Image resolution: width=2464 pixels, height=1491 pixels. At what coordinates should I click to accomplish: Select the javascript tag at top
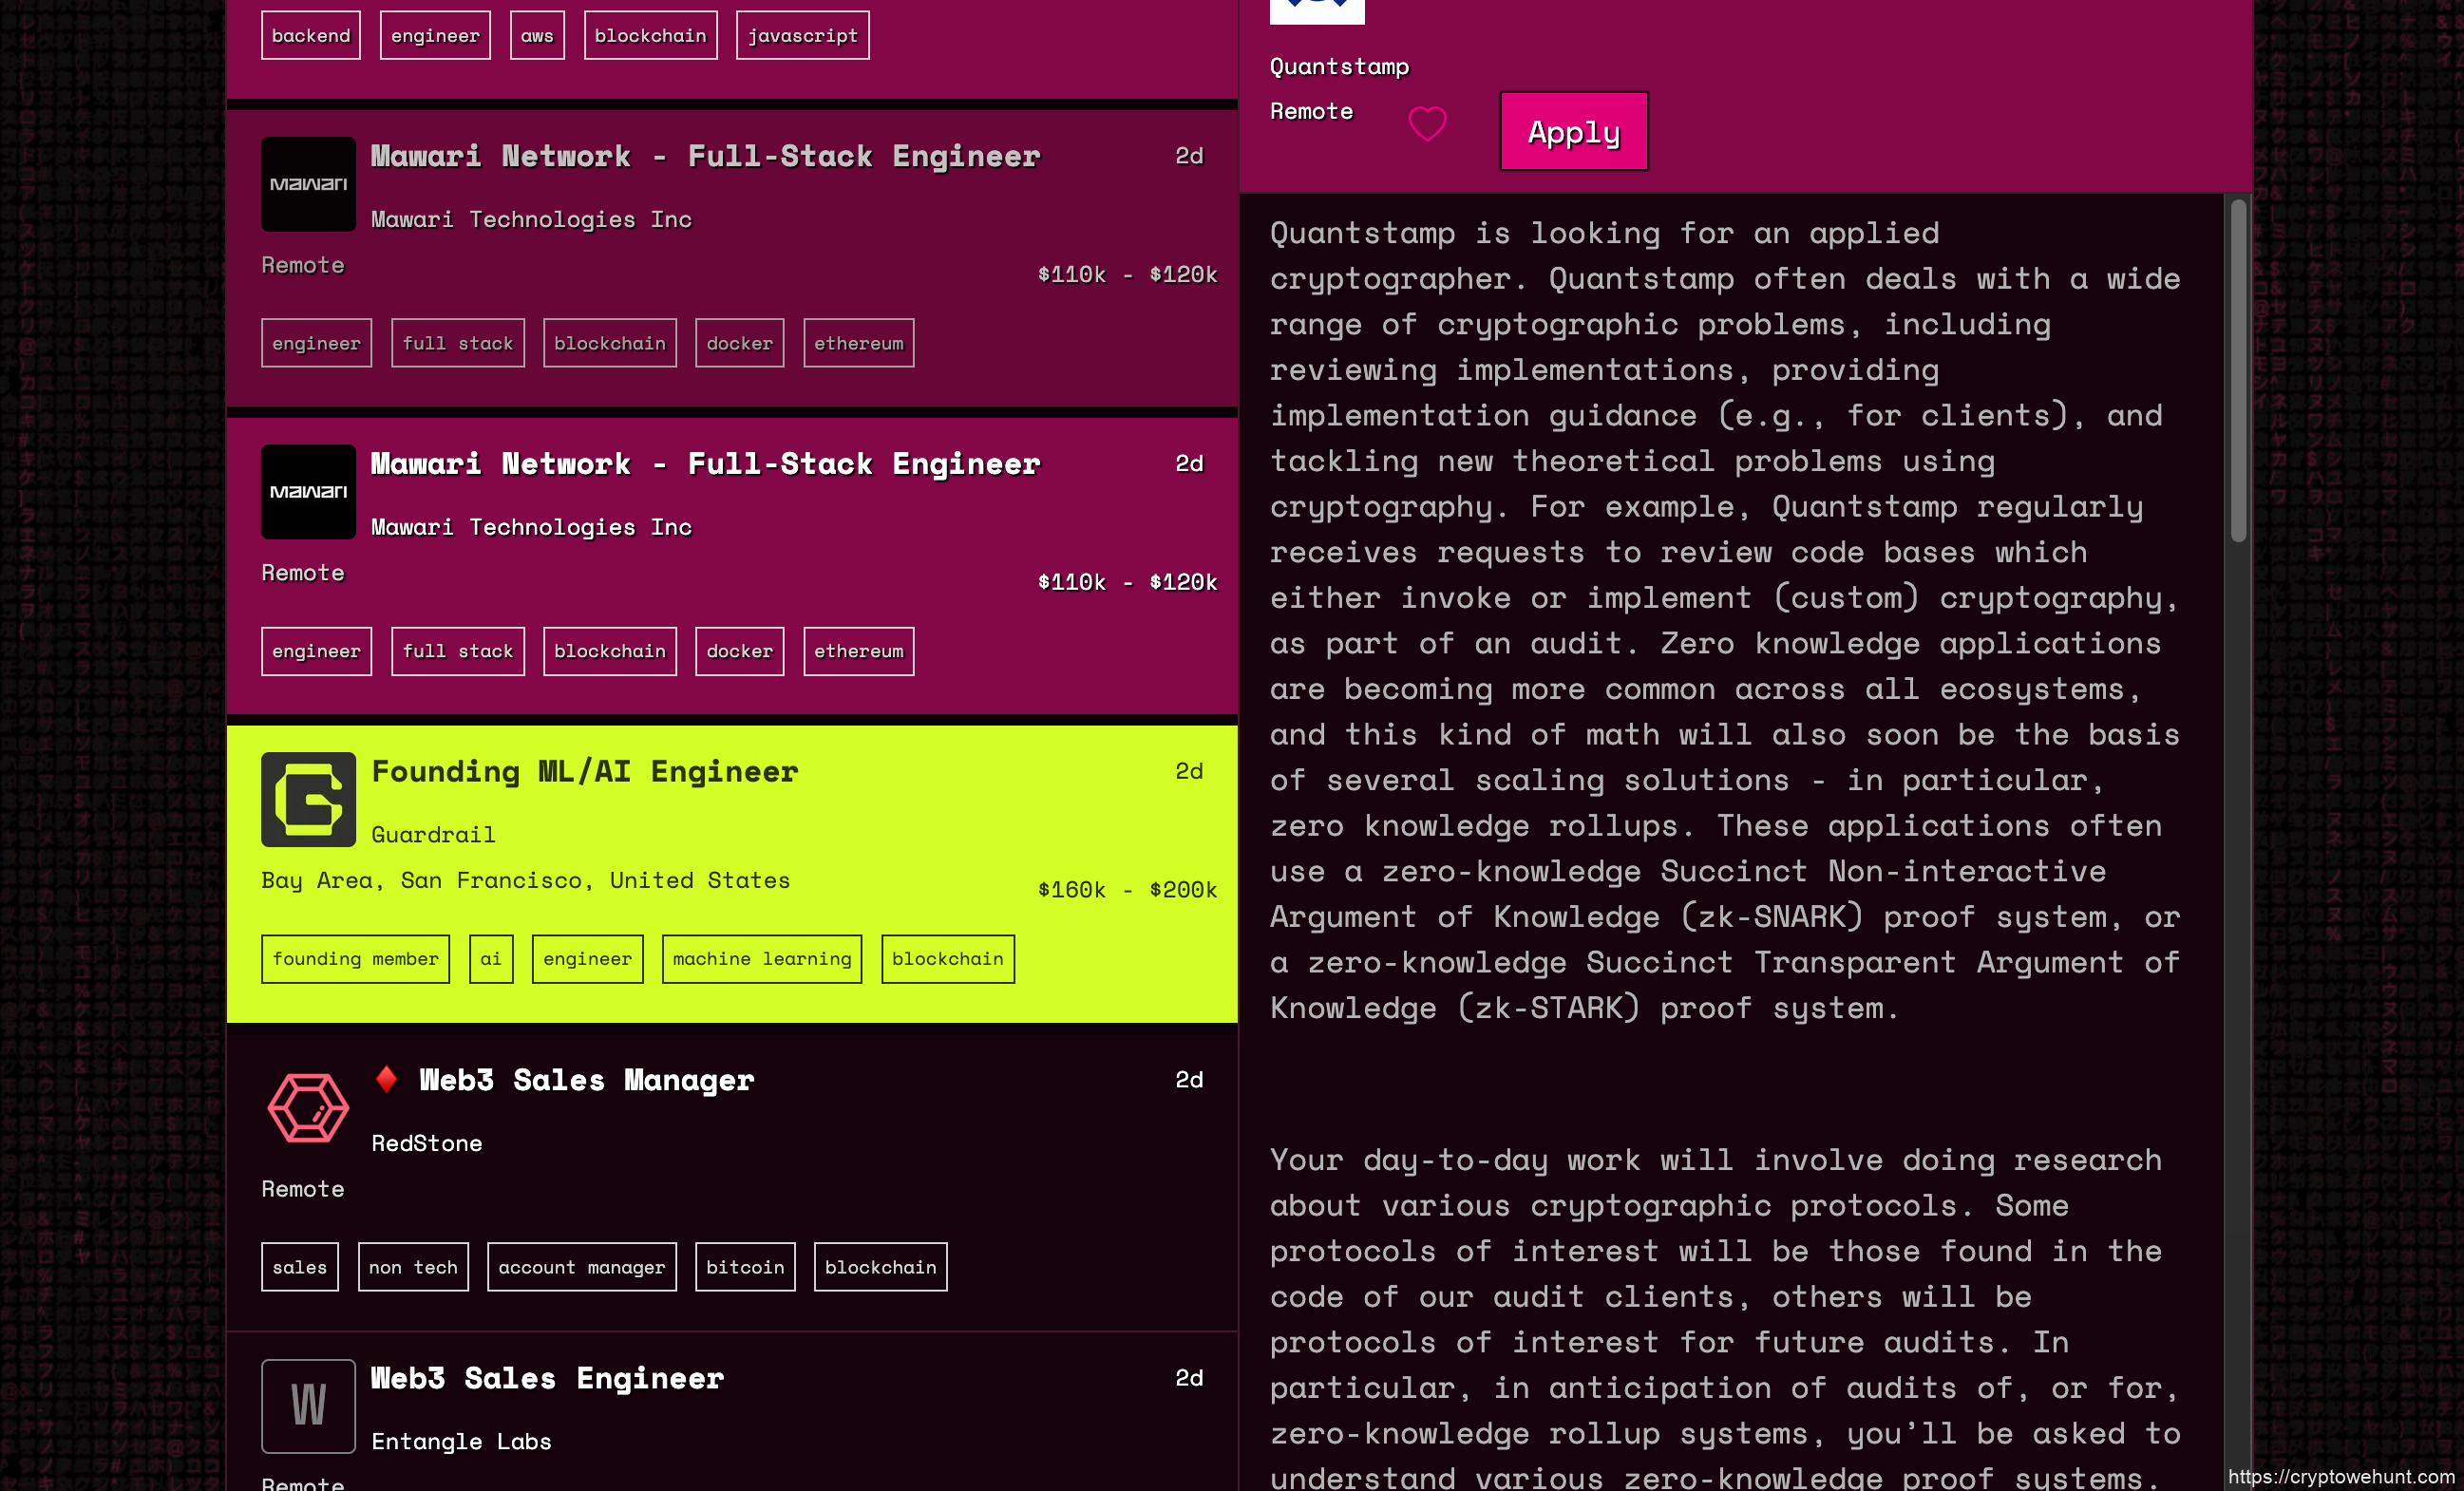802,36
